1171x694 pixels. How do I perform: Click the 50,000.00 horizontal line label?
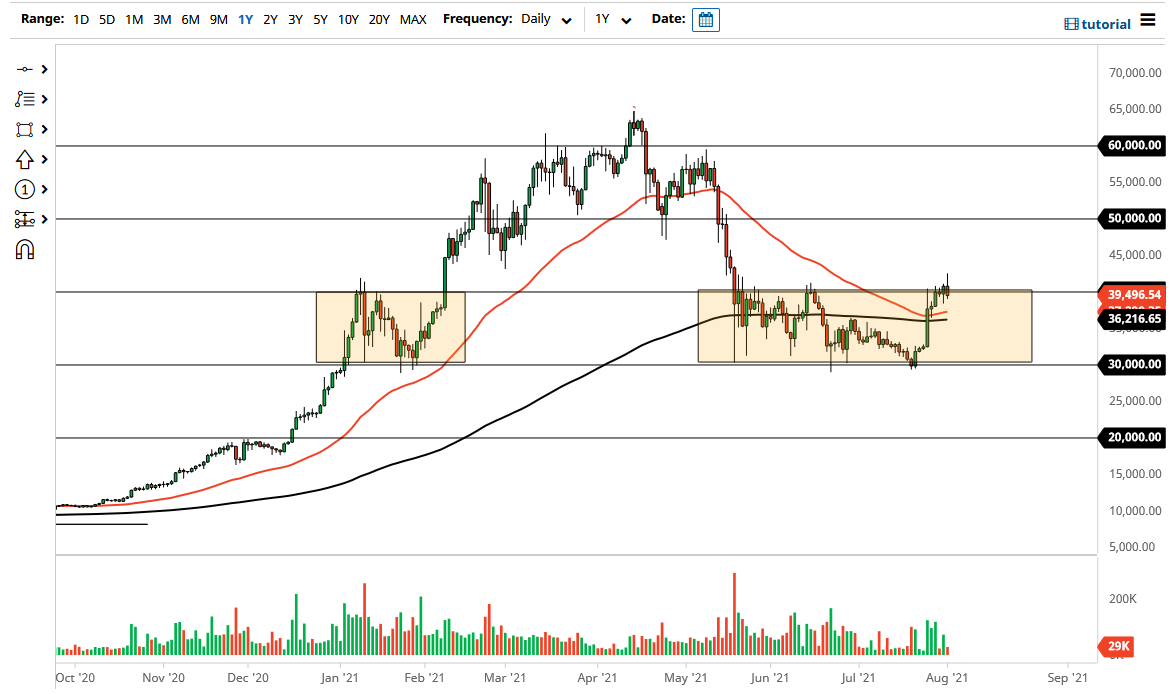[x=1131, y=218]
